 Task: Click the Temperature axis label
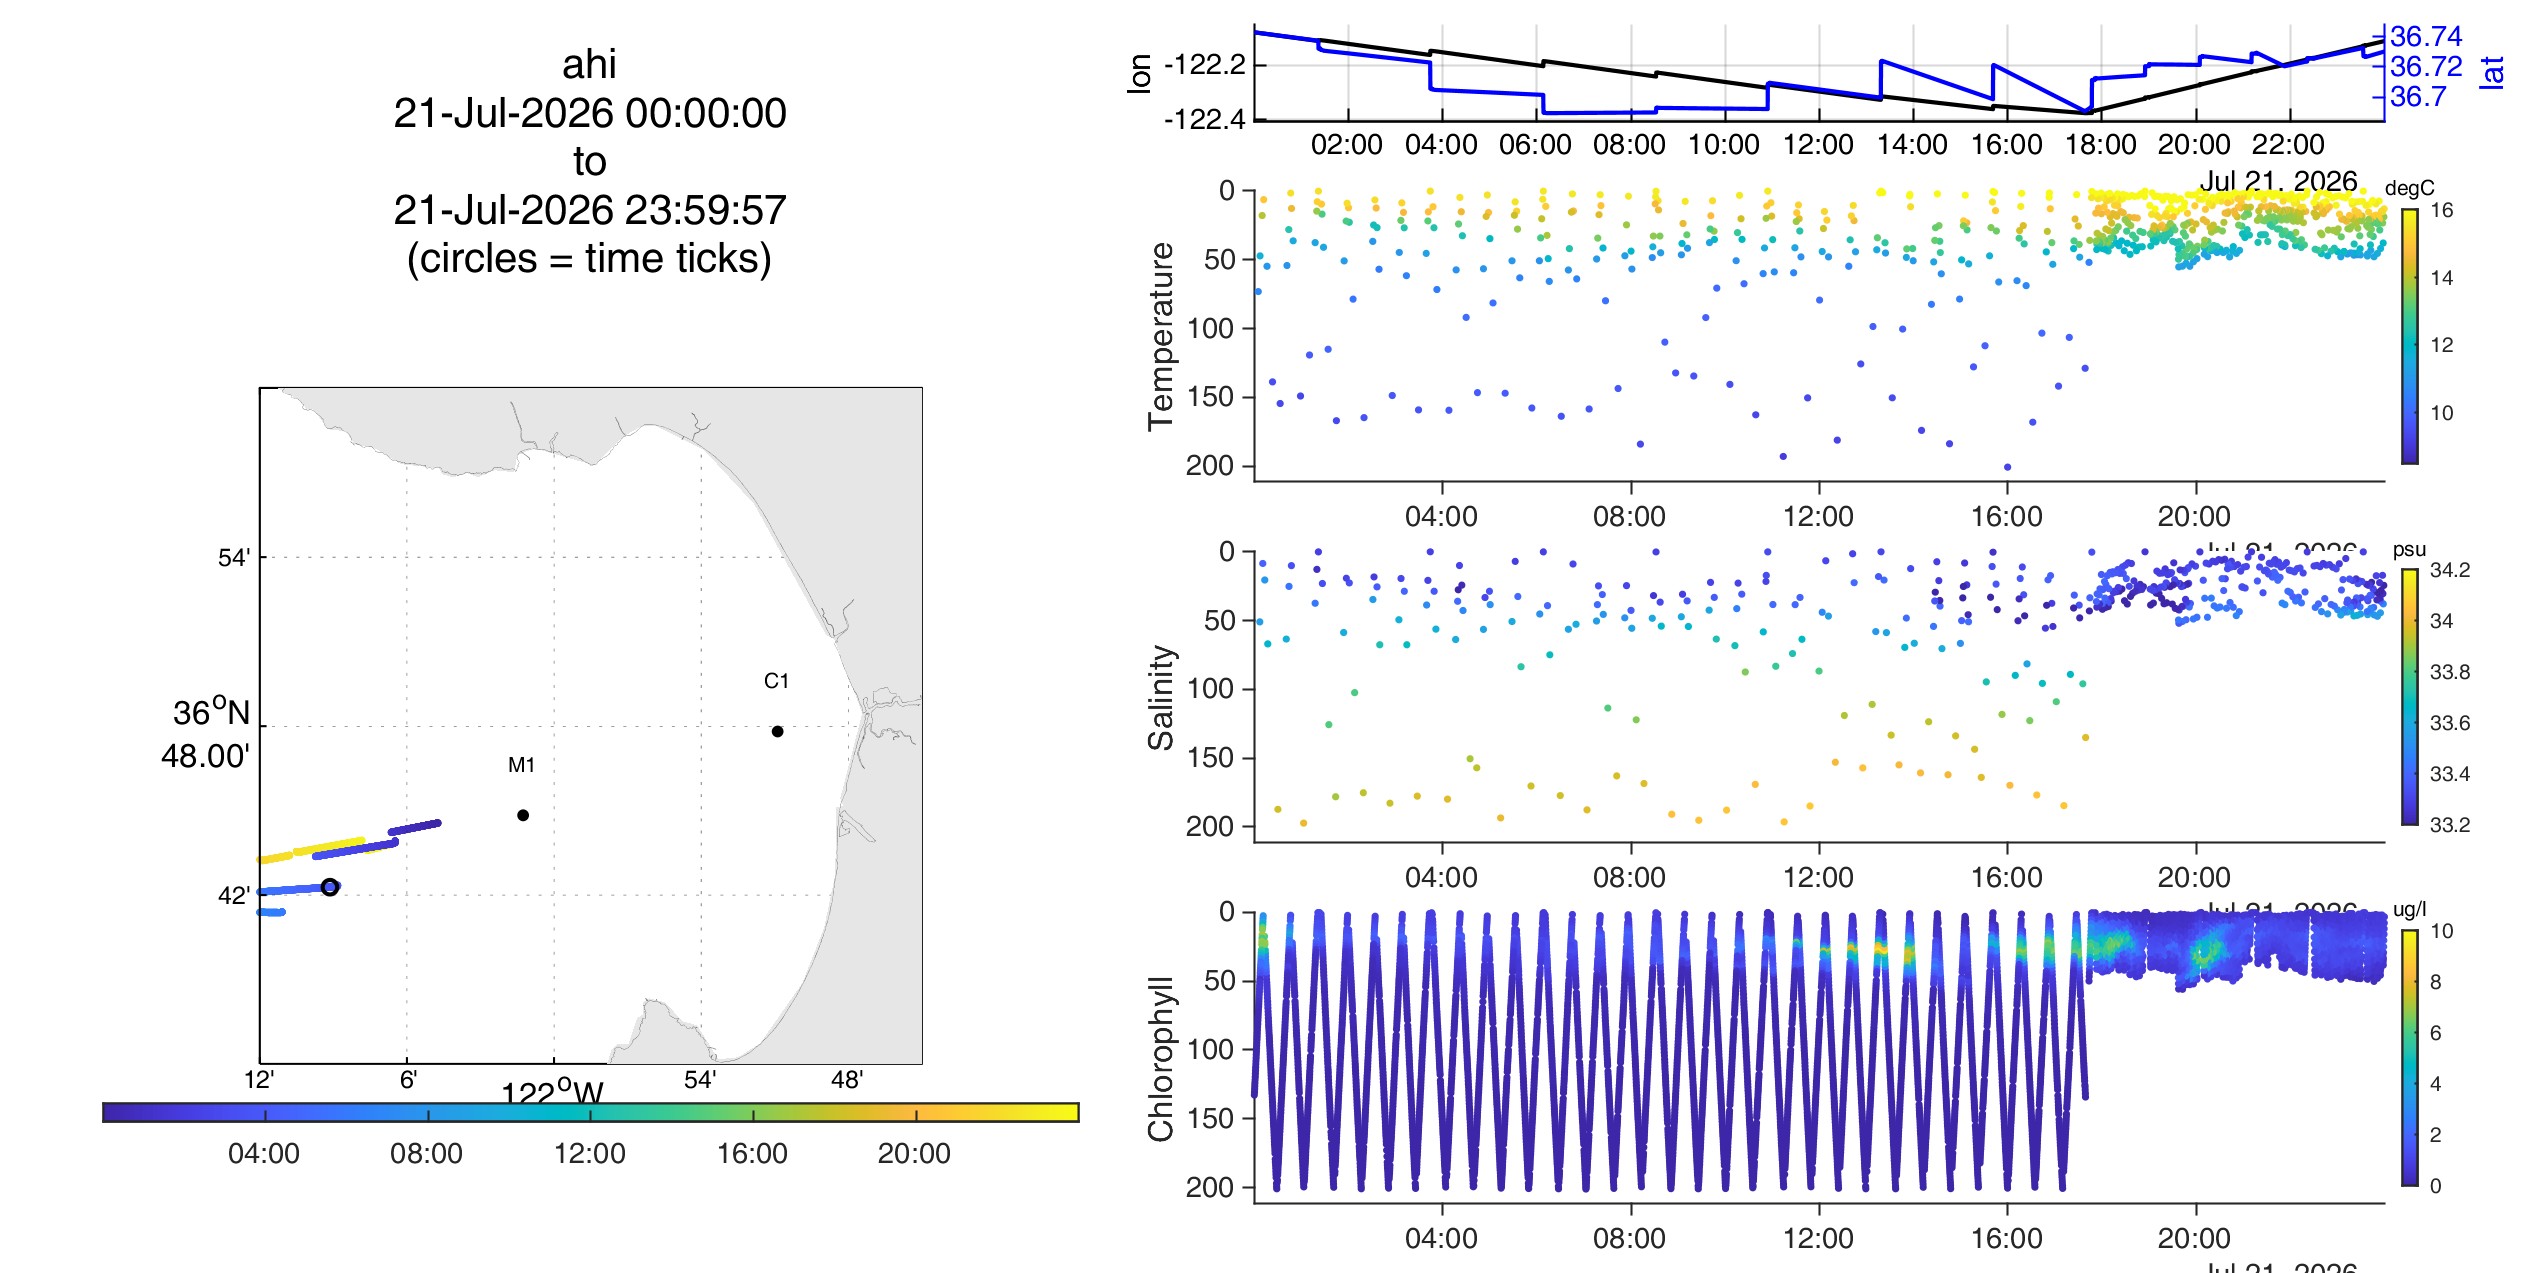[x=1161, y=336]
